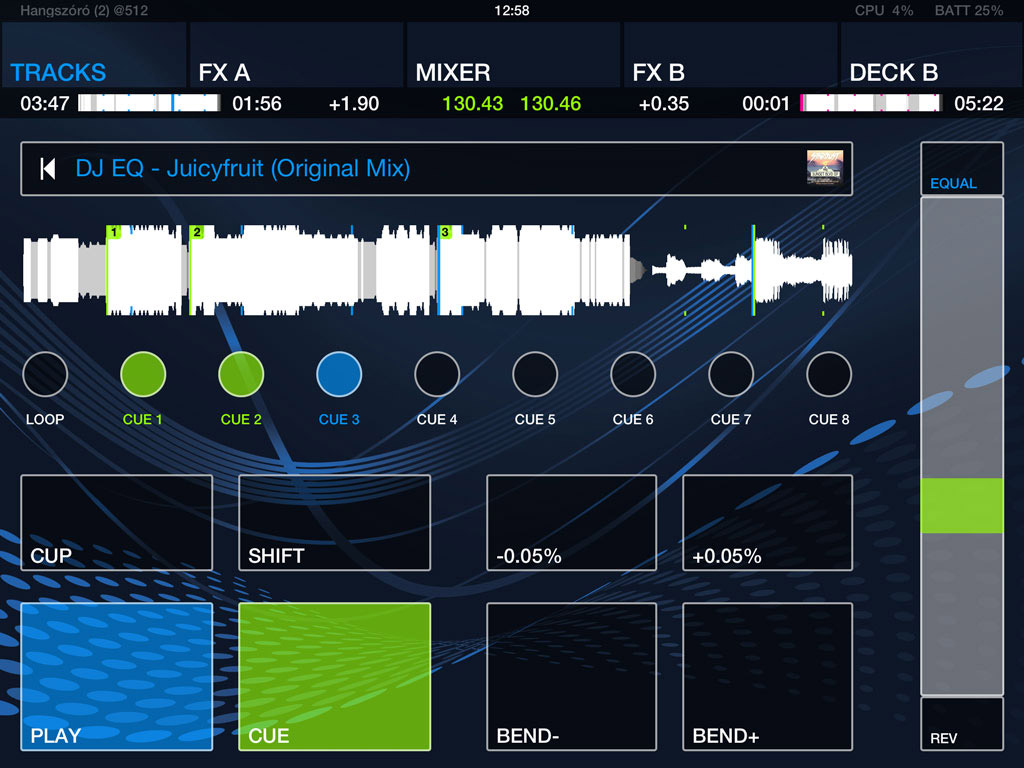1024x768 pixels.
Task: Click the Deck B BPM value 130.46
Action: coord(551,104)
